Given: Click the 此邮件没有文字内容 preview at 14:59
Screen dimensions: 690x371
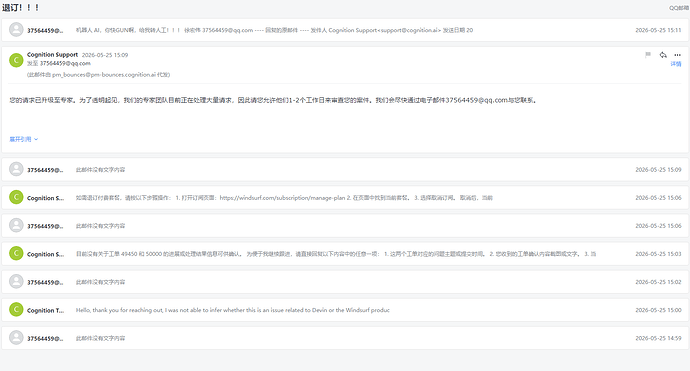Looking at the screenshot, I should point(100,338).
